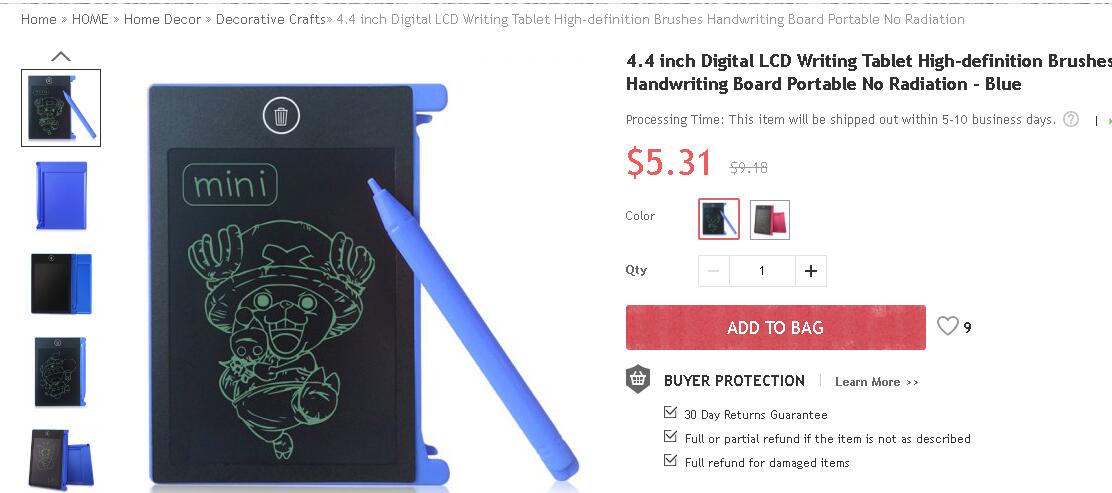
Task: Decrease quantity with the minus button
Action: coord(714,271)
